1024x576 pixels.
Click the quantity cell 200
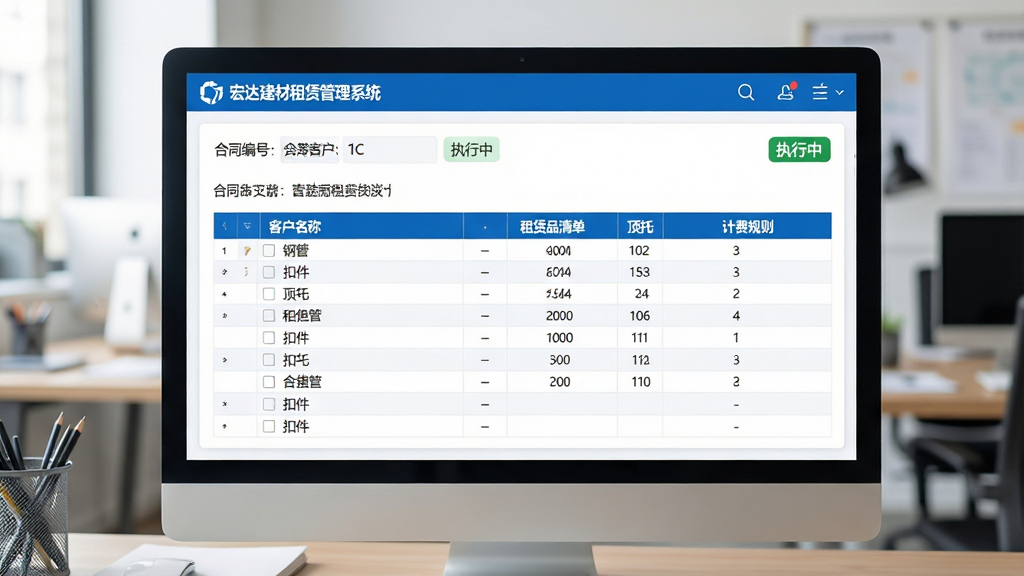pyautogui.click(x=560, y=382)
